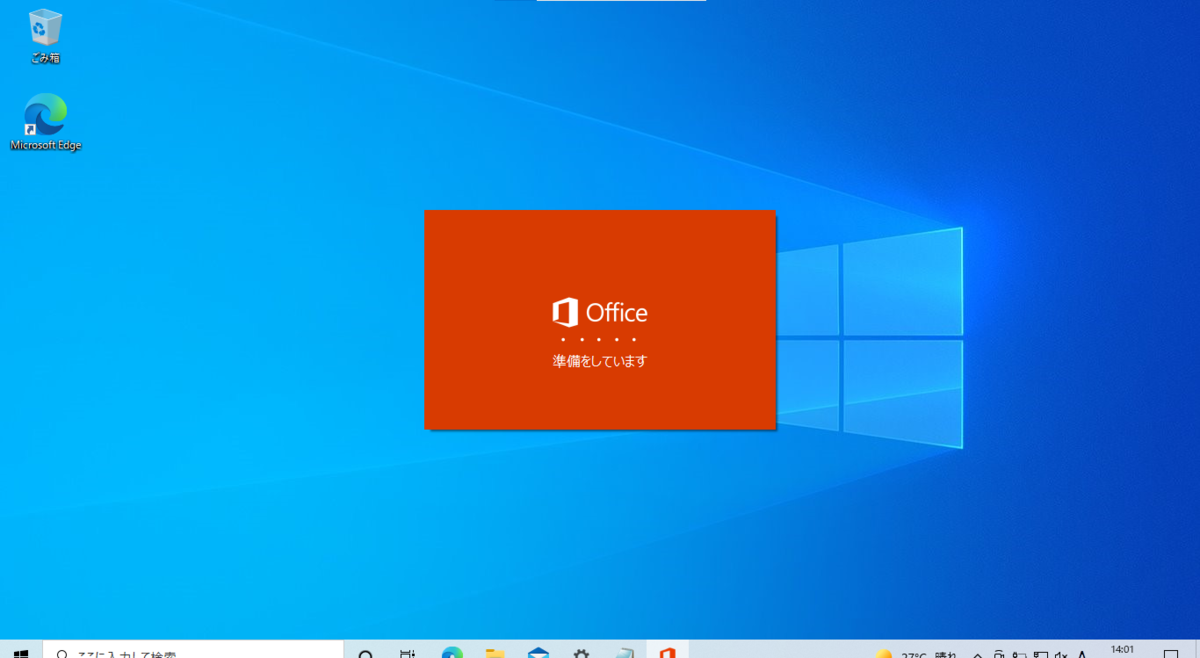Click the 準備をしています status text
Image resolution: width=1200 pixels, height=658 pixels.
click(600, 361)
